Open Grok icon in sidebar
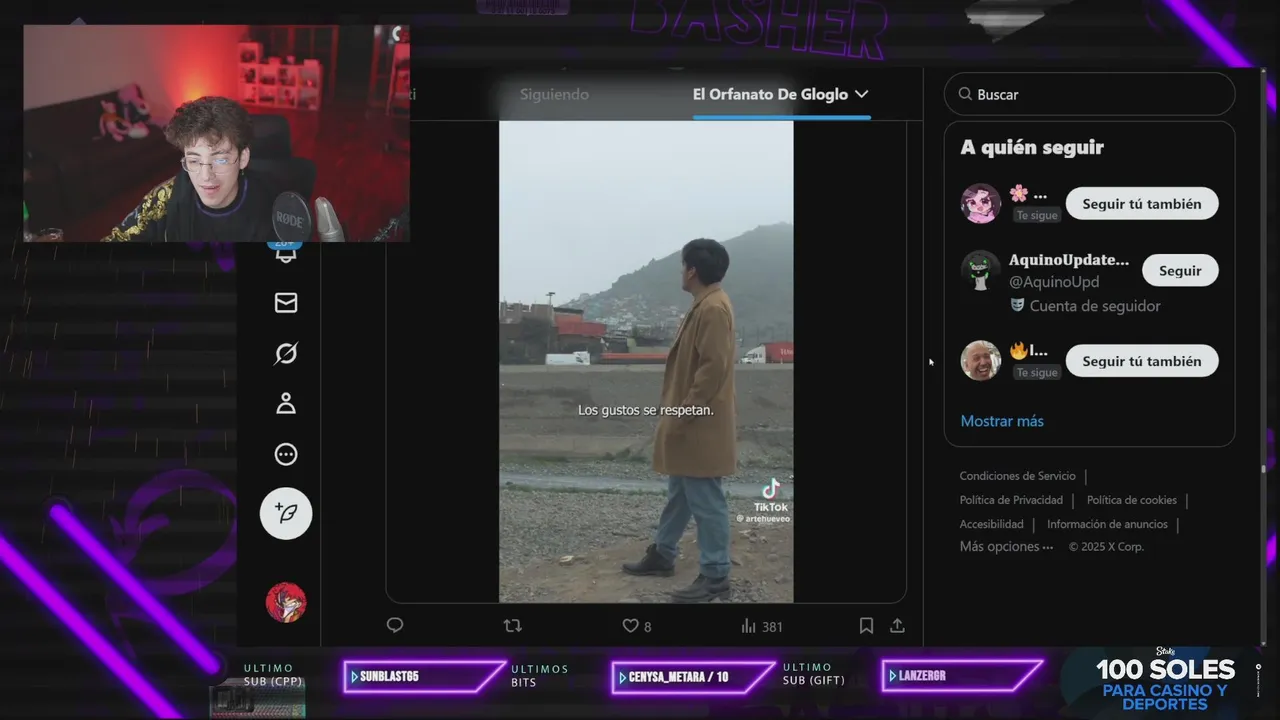Screen dimensions: 1280x720 tap(286, 353)
